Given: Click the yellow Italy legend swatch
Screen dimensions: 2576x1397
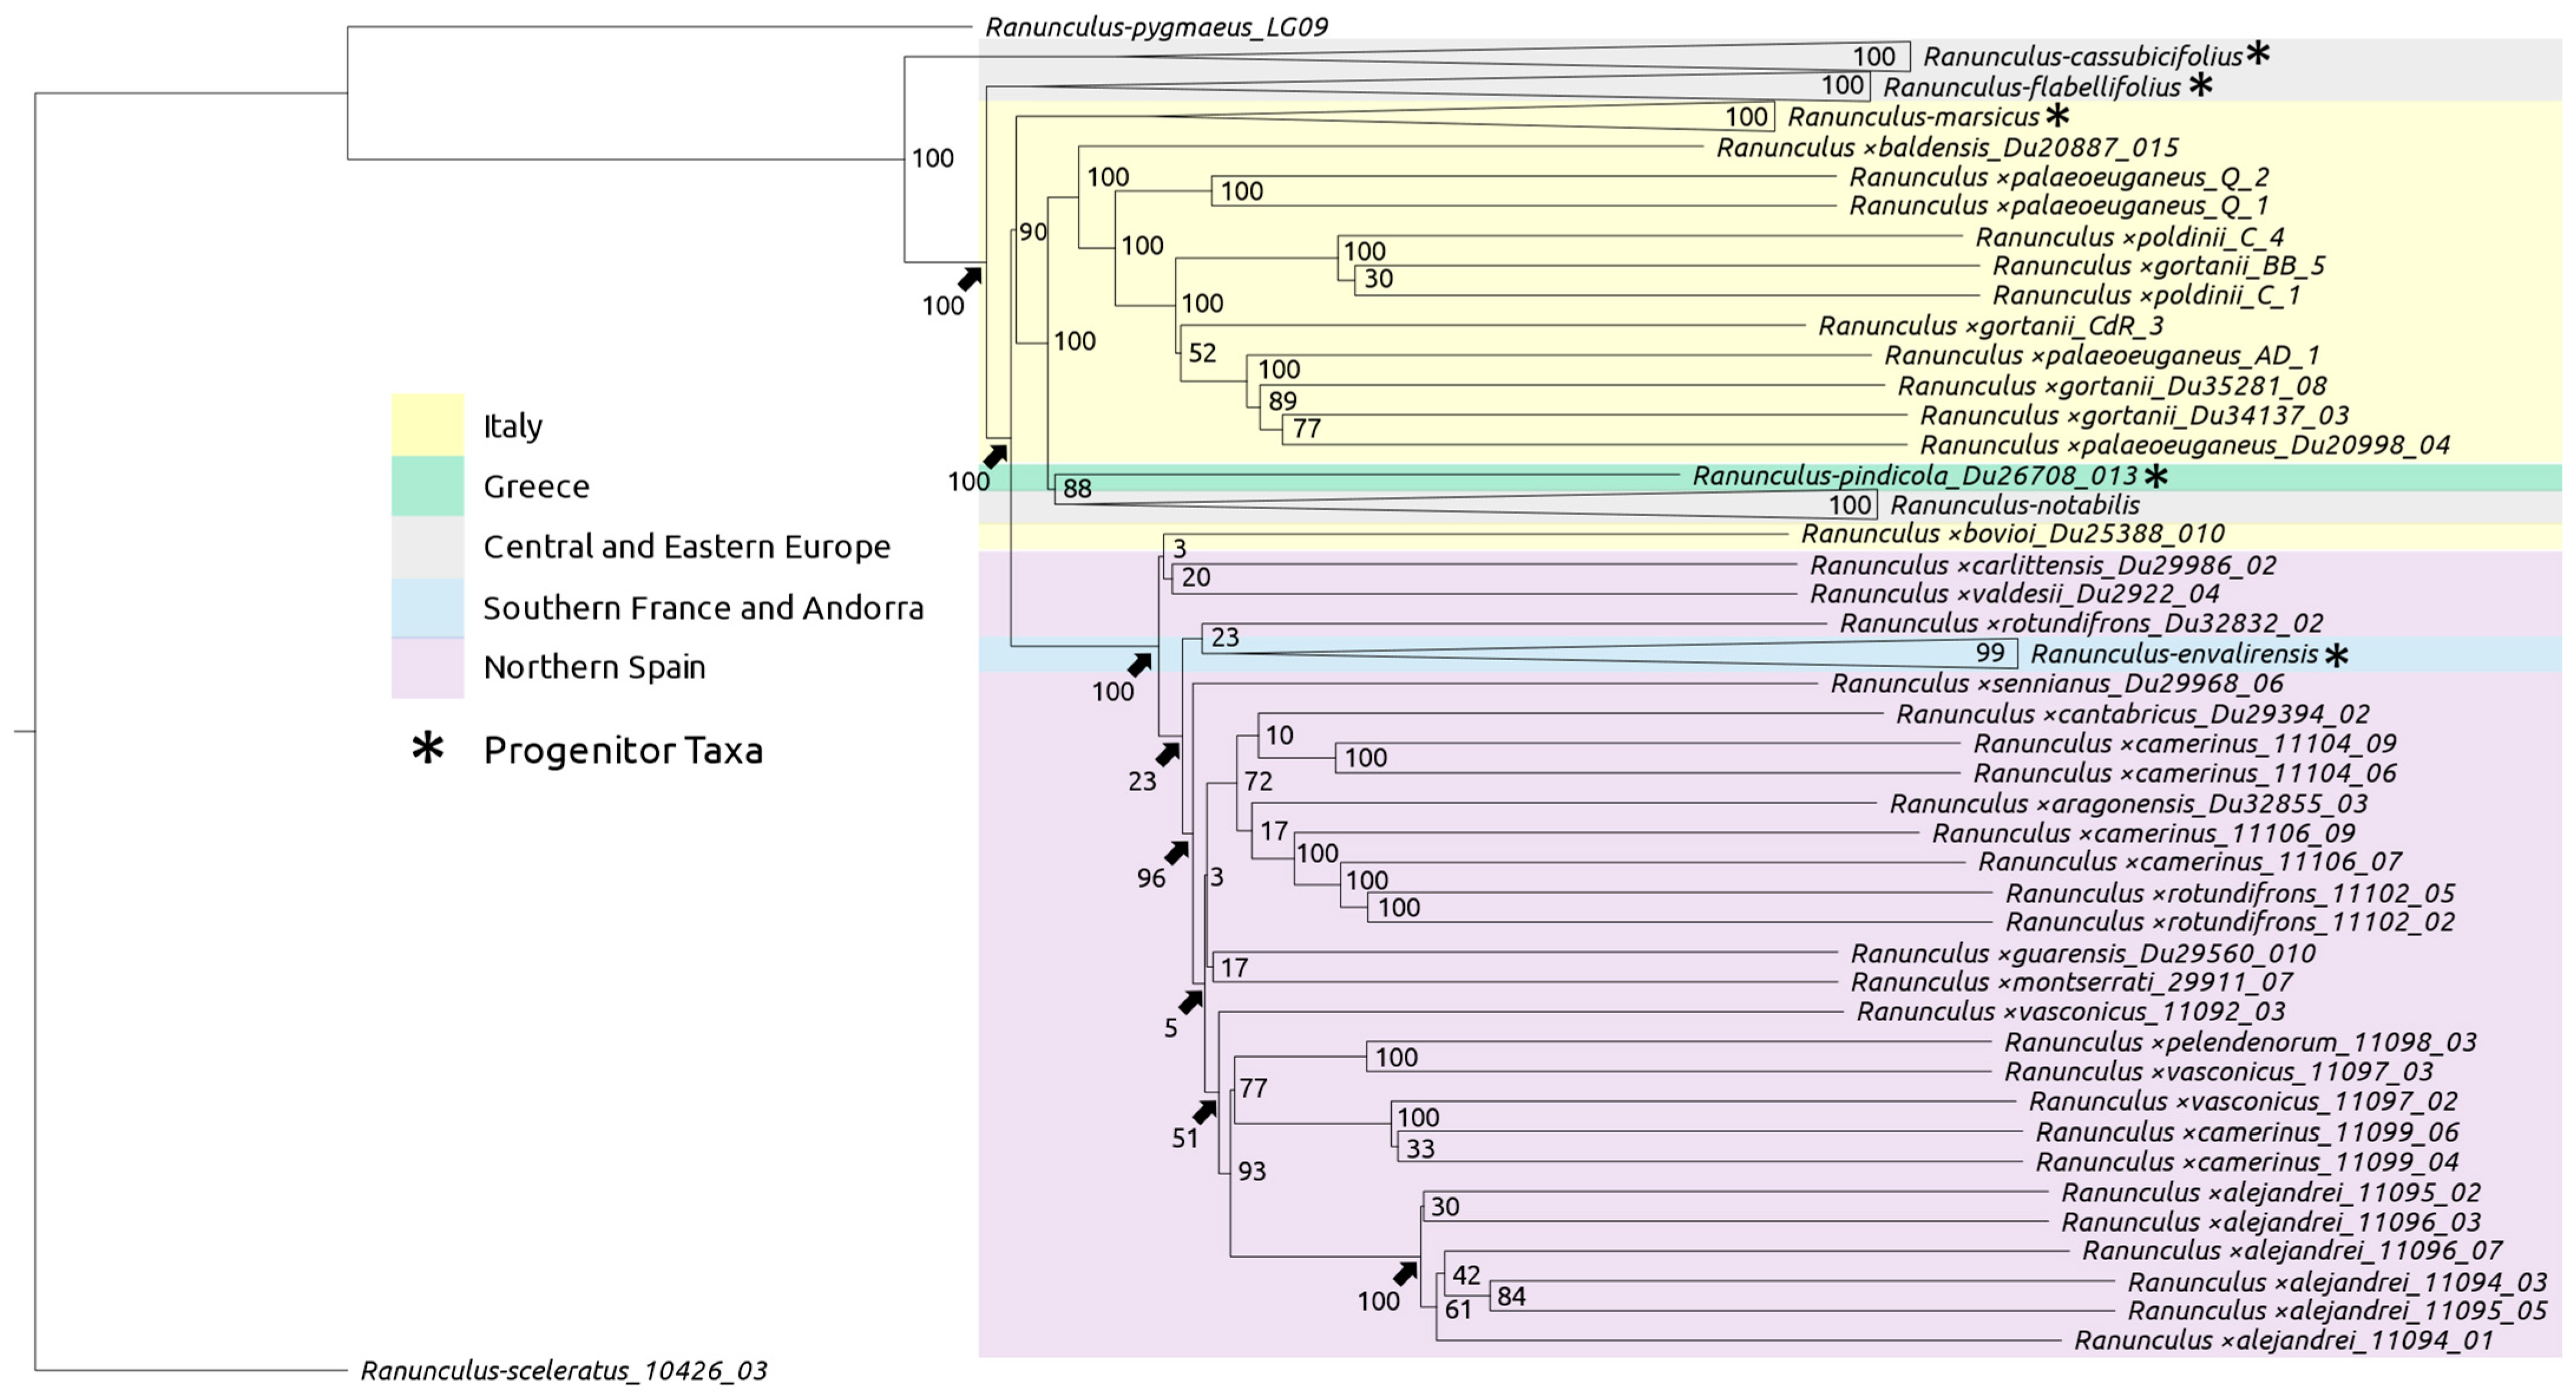Looking at the screenshot, I should 427,425.
